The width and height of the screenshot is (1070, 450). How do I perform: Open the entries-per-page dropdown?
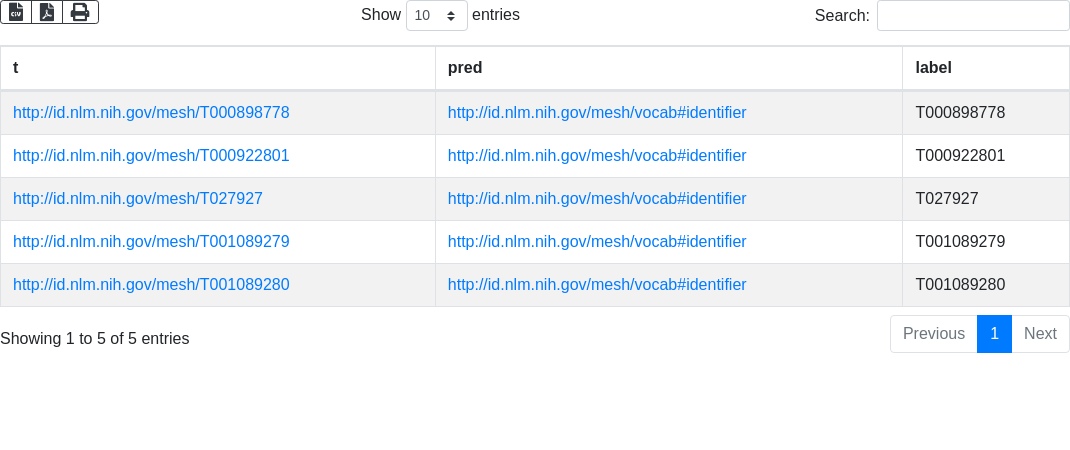click(x=437, y=15)
